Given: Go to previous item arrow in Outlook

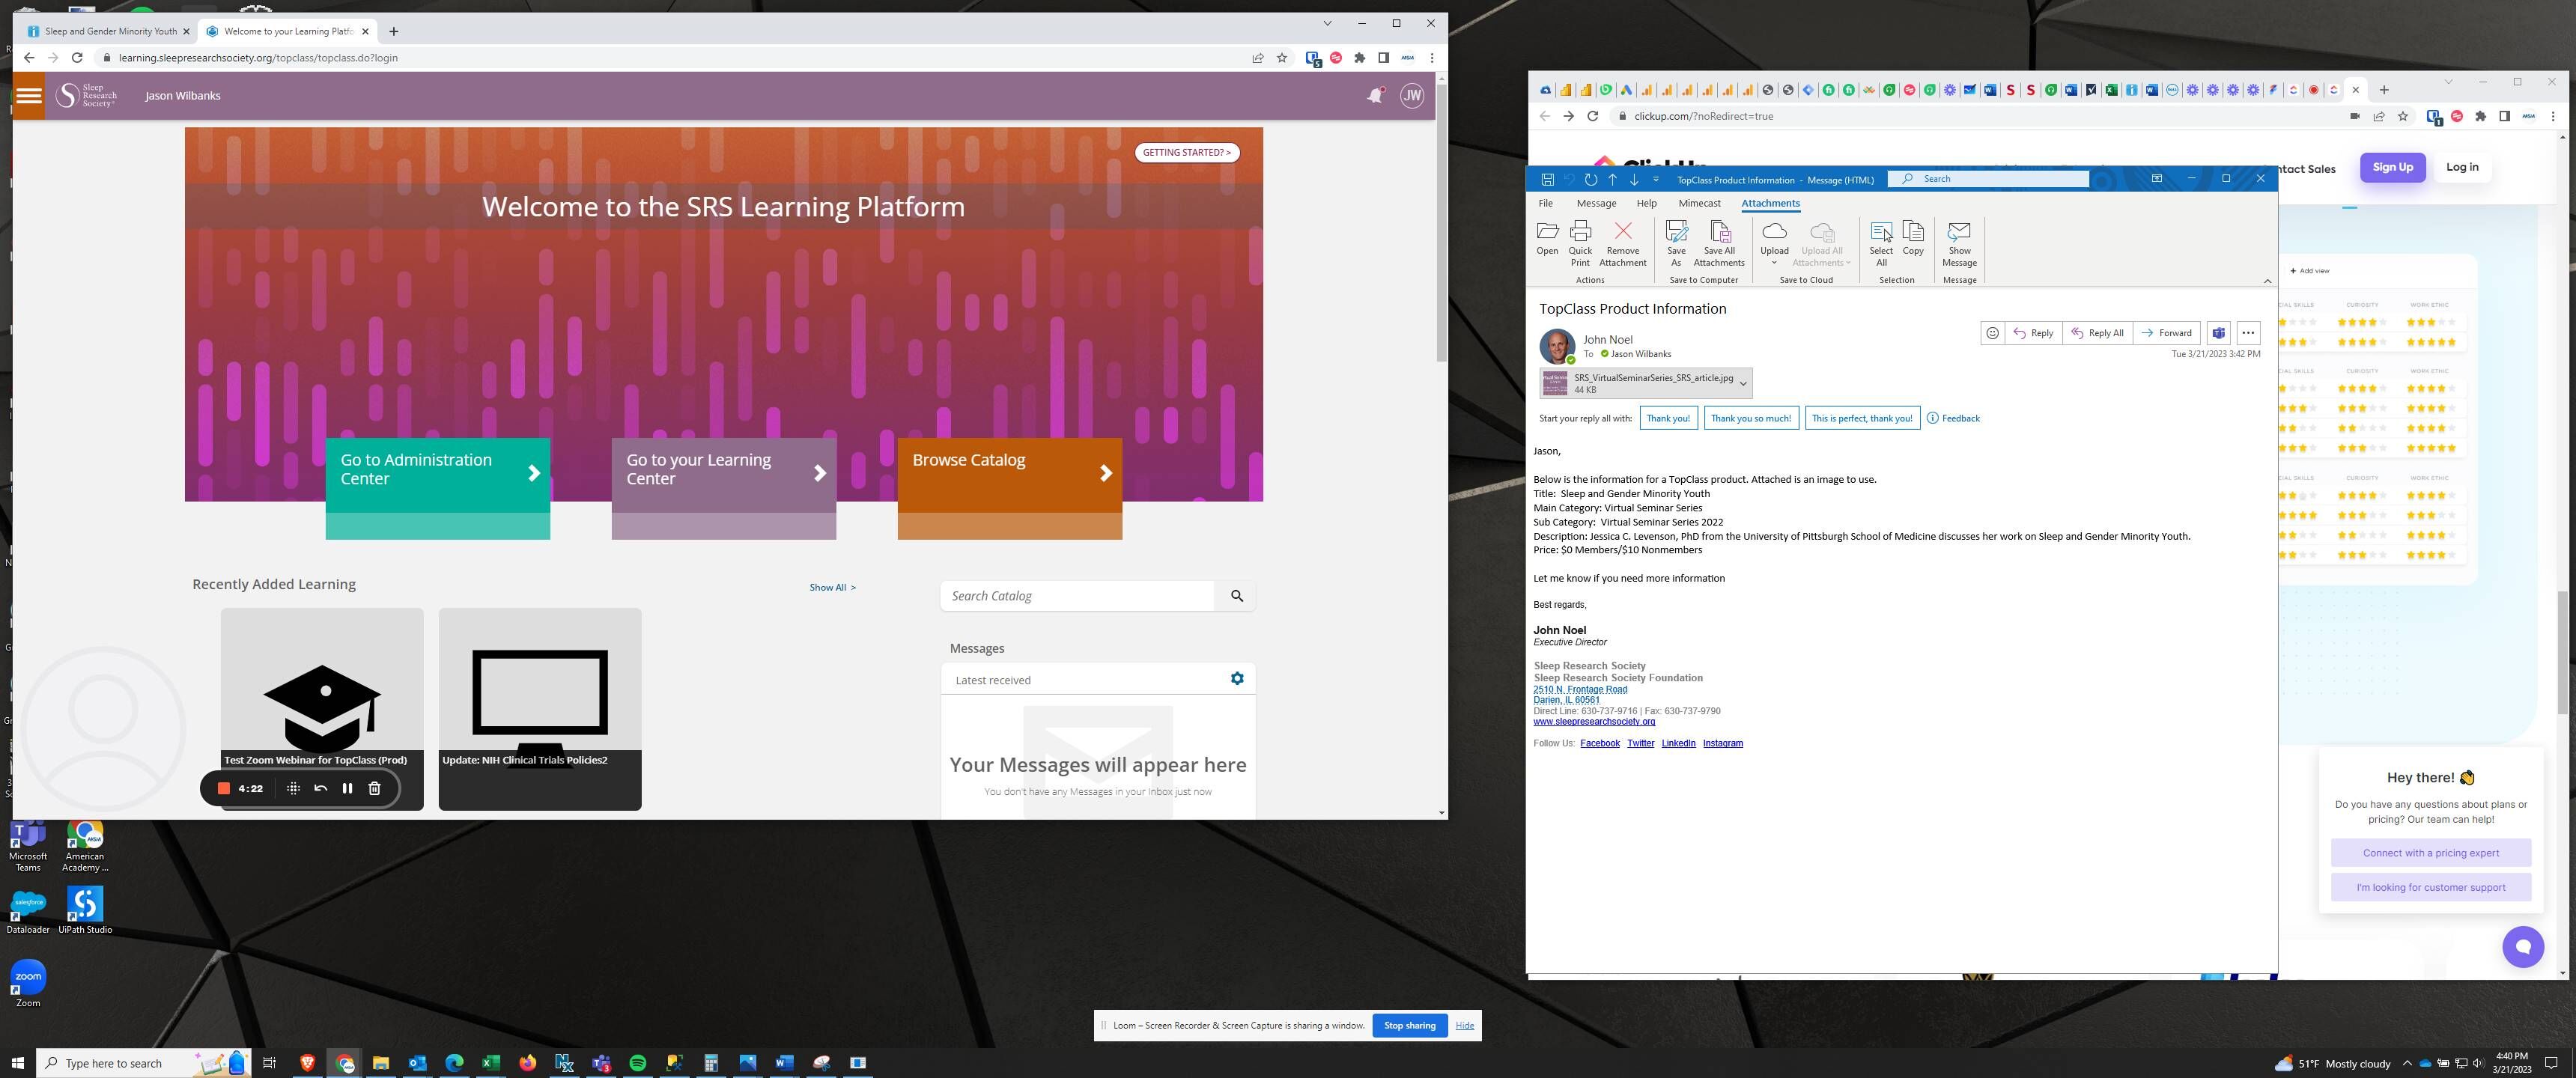Looking at the screenshot, I should 1612,179.
